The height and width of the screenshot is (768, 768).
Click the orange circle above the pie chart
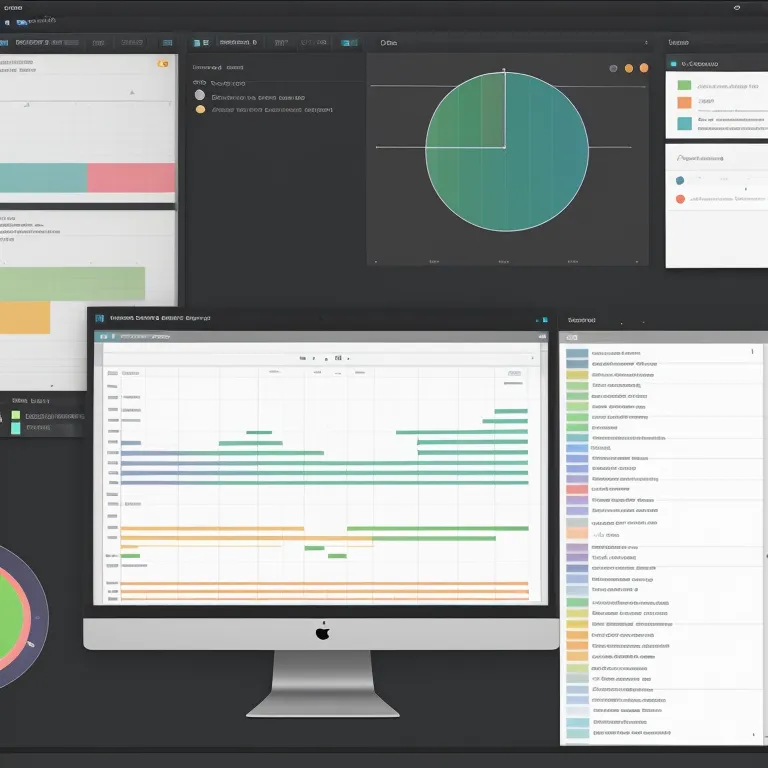(629, 68)
